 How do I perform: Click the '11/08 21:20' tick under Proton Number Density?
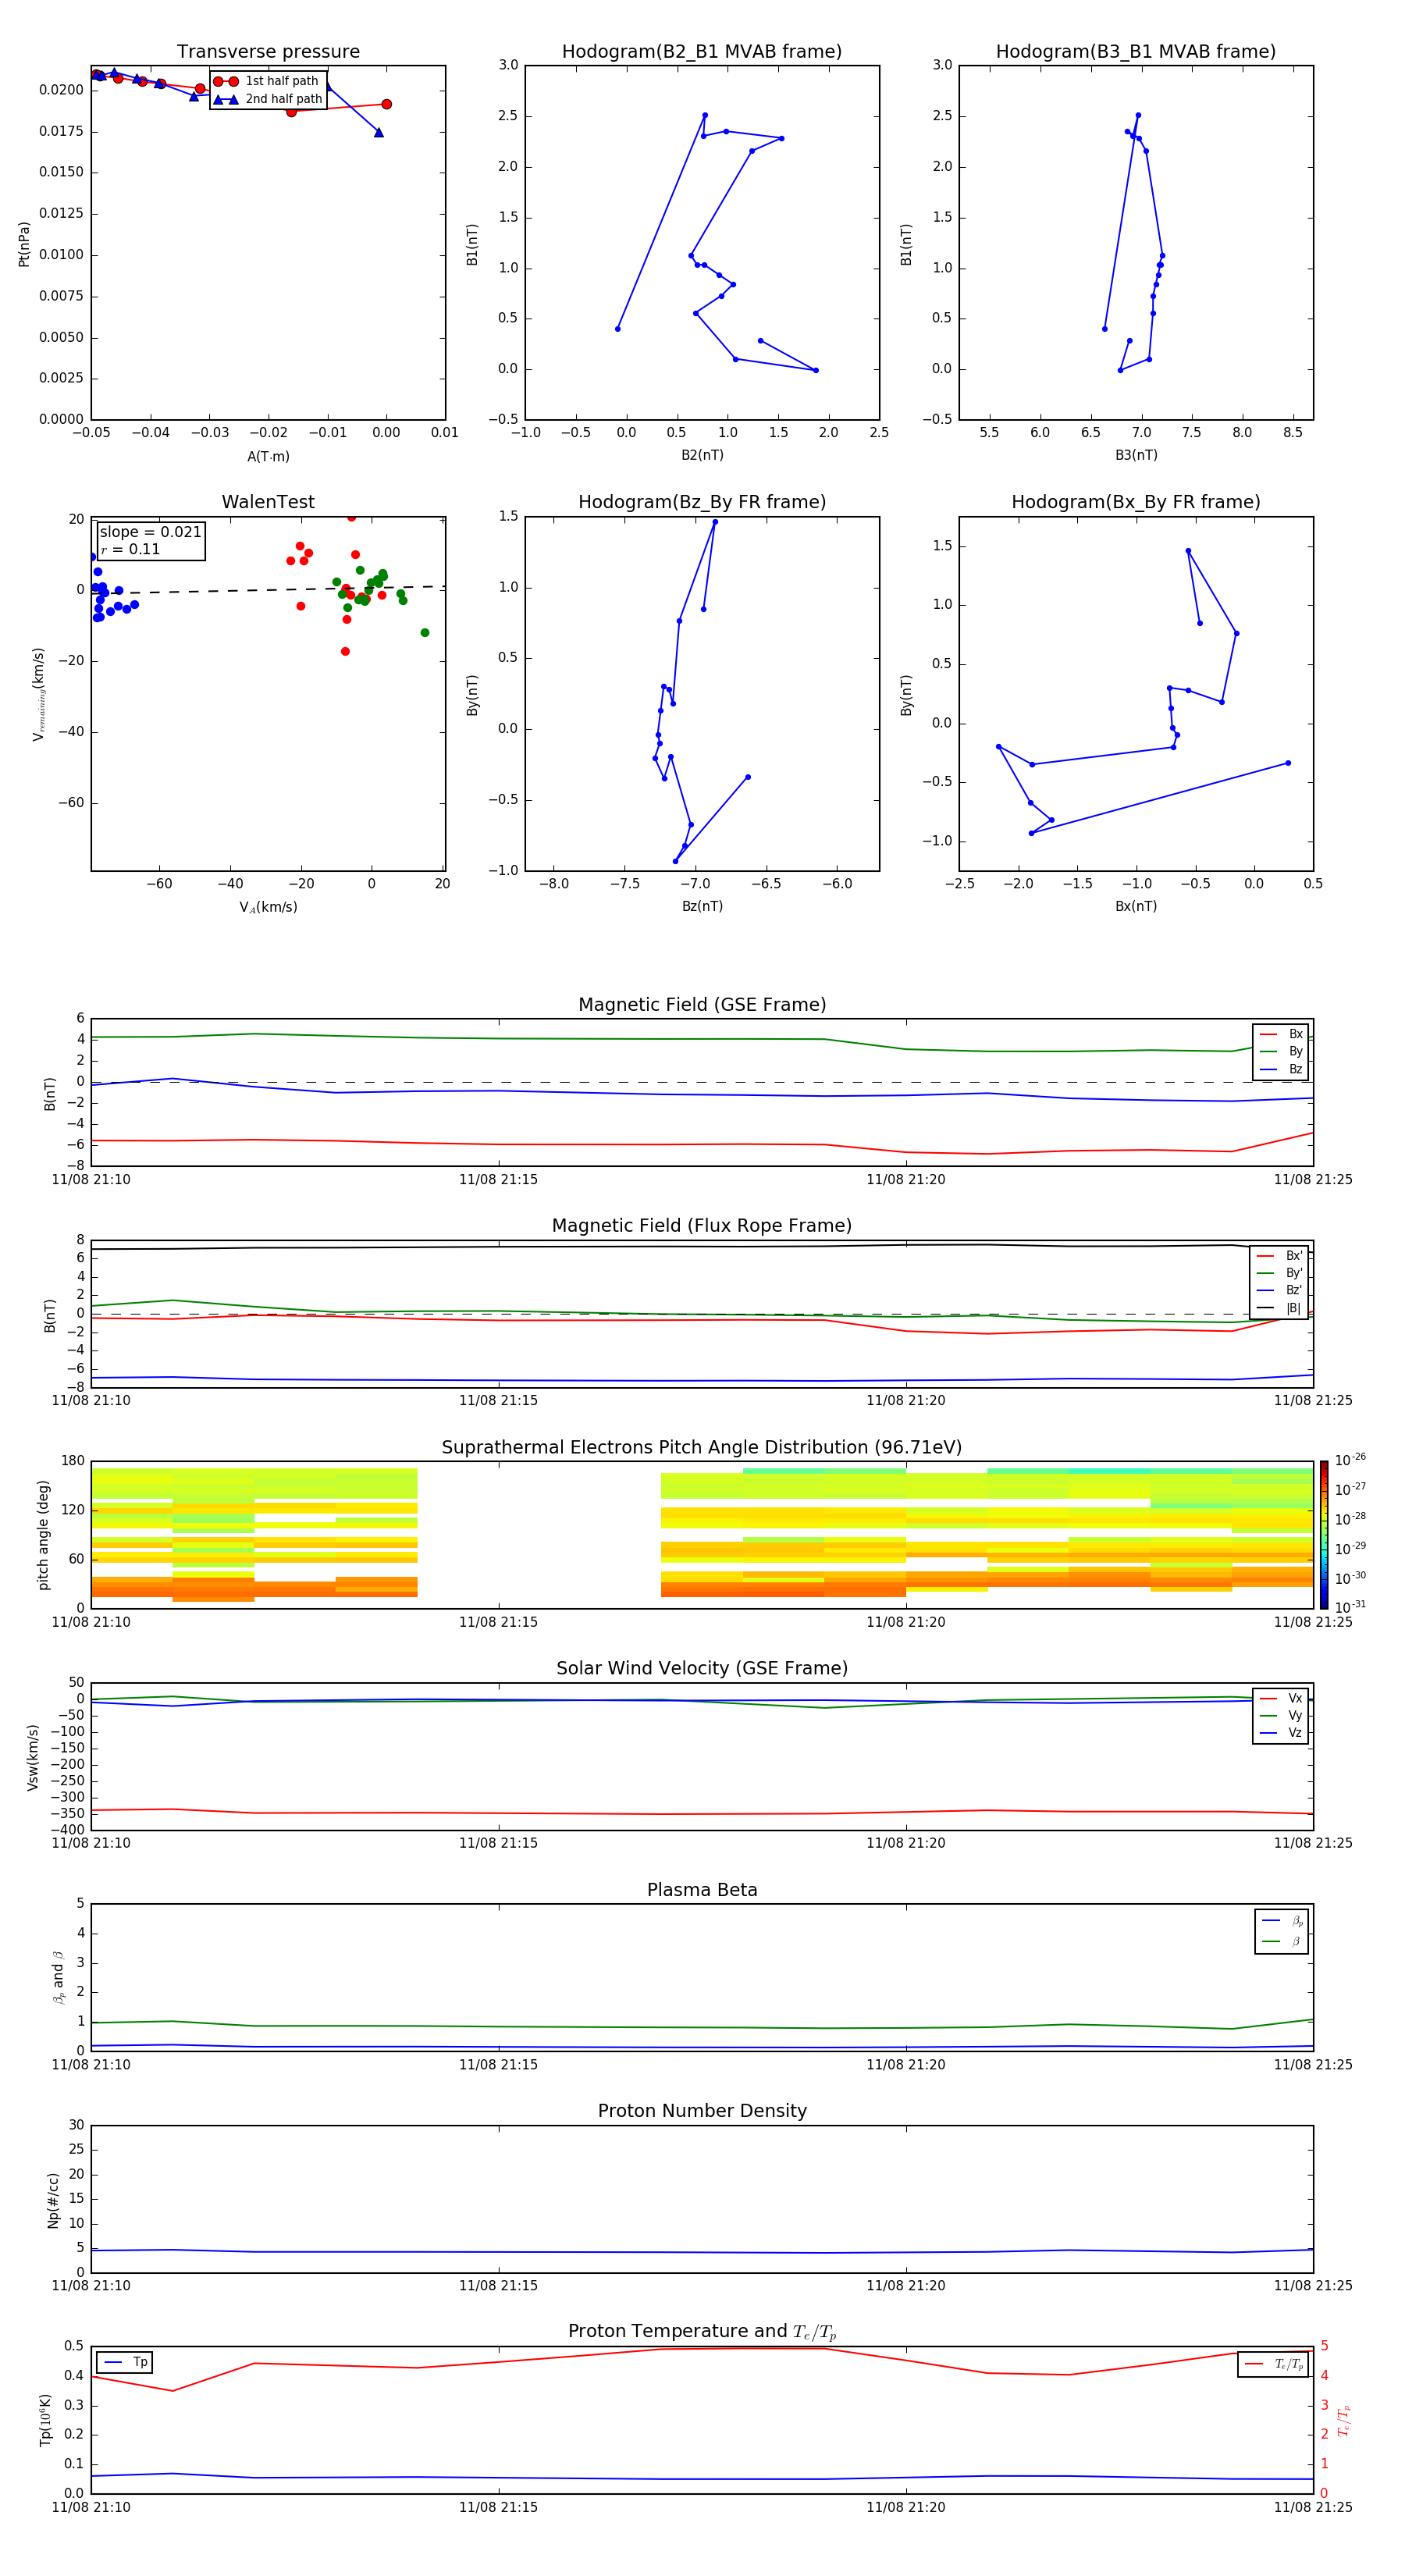(906, 2286)
